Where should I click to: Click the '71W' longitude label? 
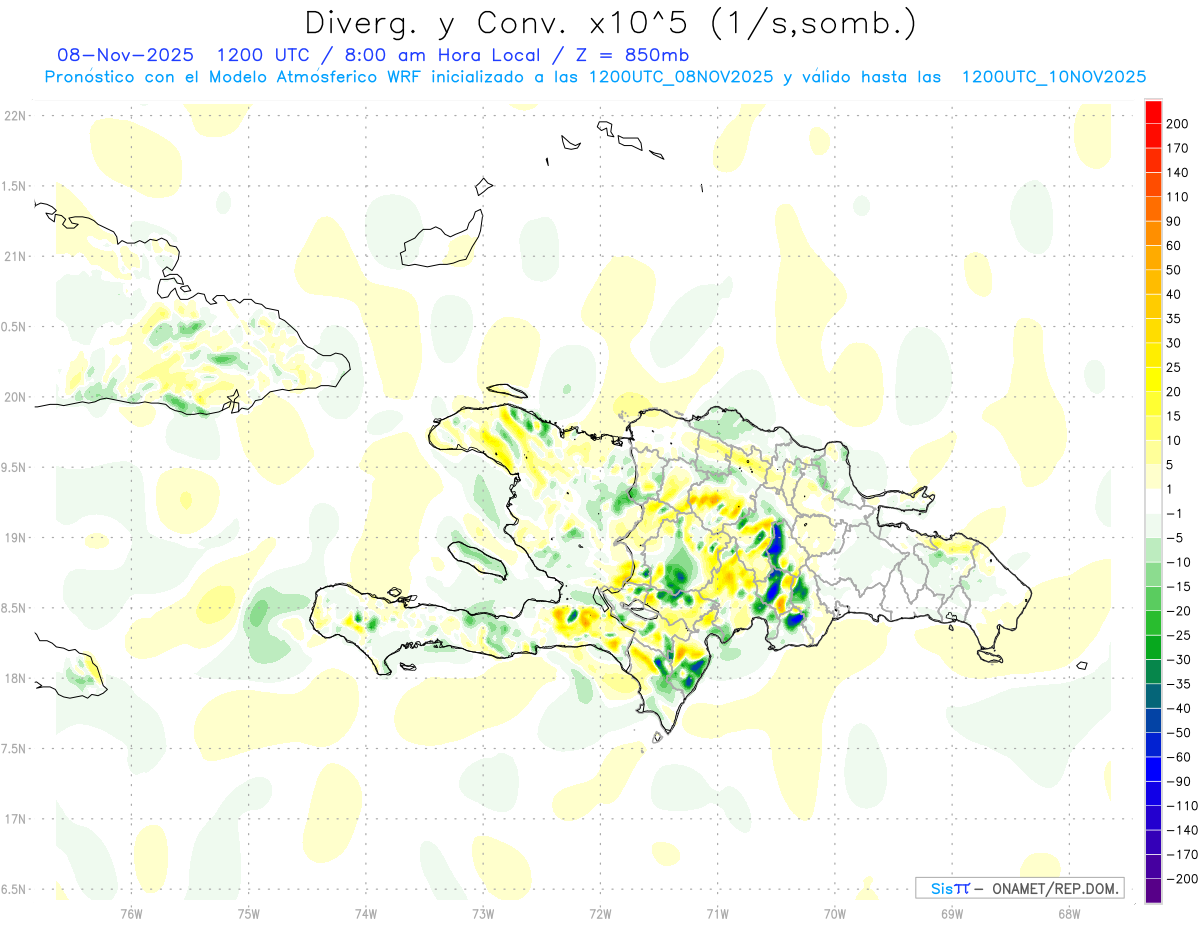pyautogui.click(x=717, y=913)
